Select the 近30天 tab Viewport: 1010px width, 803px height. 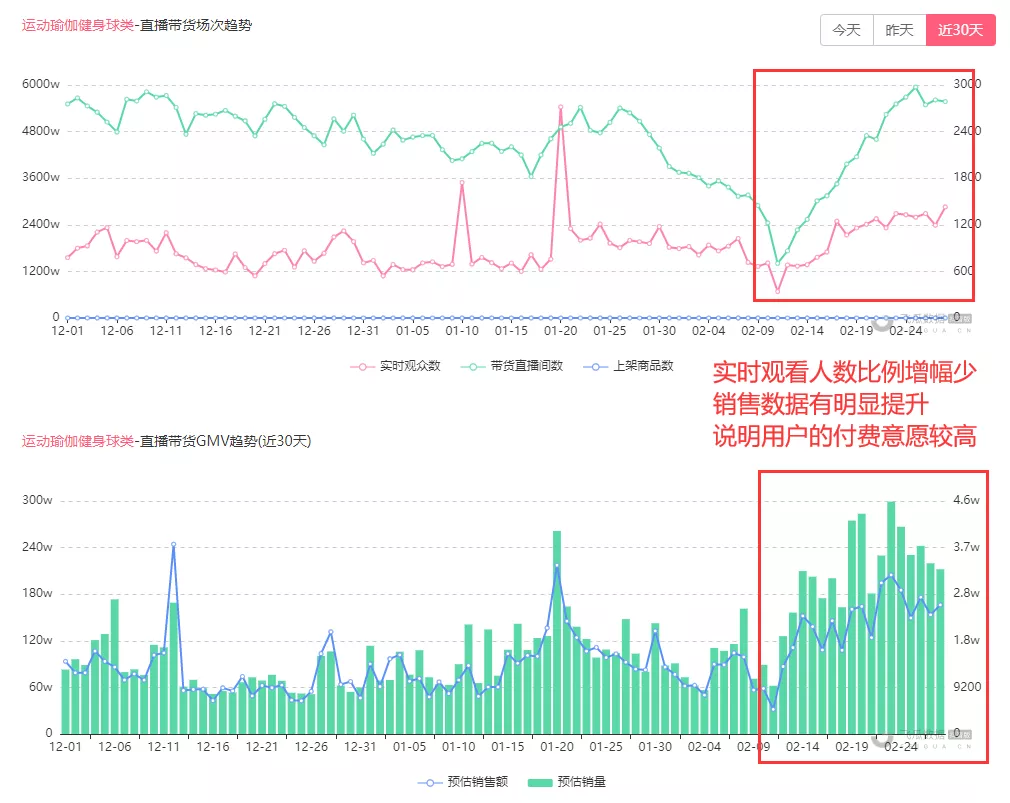pyautogui.click(x=960, y=30)
